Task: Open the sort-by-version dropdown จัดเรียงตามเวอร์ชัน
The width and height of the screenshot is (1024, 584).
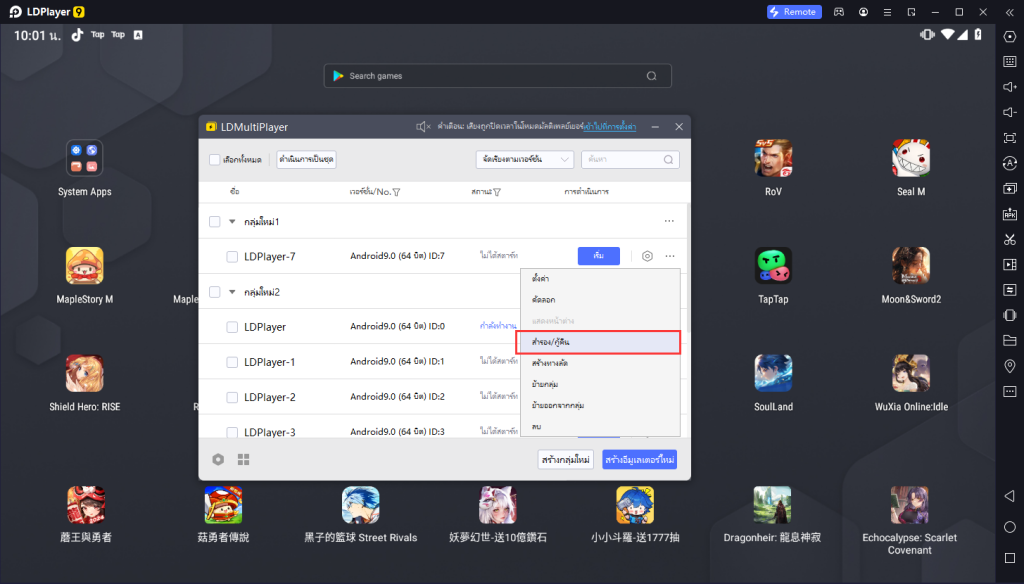Action: point(524,159)
